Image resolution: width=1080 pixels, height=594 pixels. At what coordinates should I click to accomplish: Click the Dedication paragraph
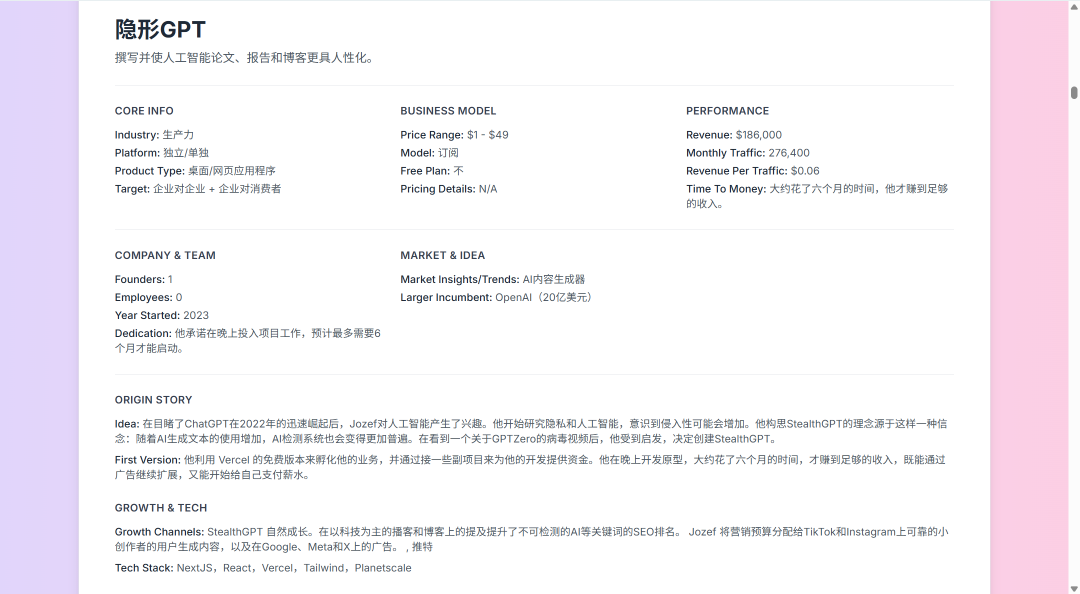[248, 341]
